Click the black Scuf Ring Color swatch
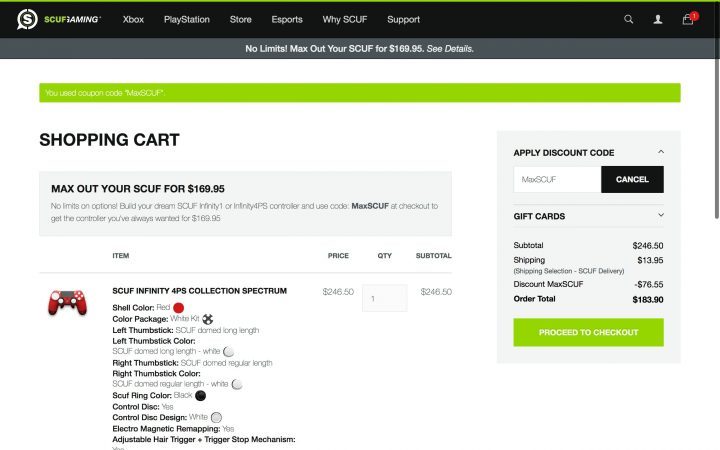Viewport: 720px width, 450px height. point(201,395)
